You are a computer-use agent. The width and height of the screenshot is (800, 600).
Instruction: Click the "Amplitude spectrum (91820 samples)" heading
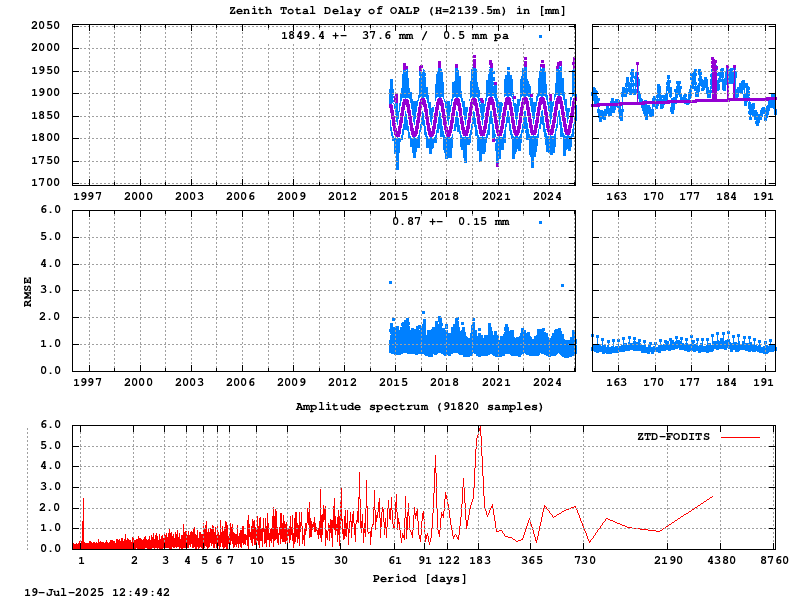click(x=419, y=407)
